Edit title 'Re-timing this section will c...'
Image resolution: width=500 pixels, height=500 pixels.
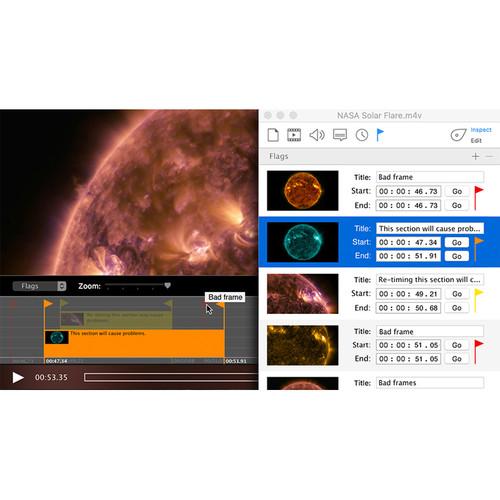coord(430,279)
